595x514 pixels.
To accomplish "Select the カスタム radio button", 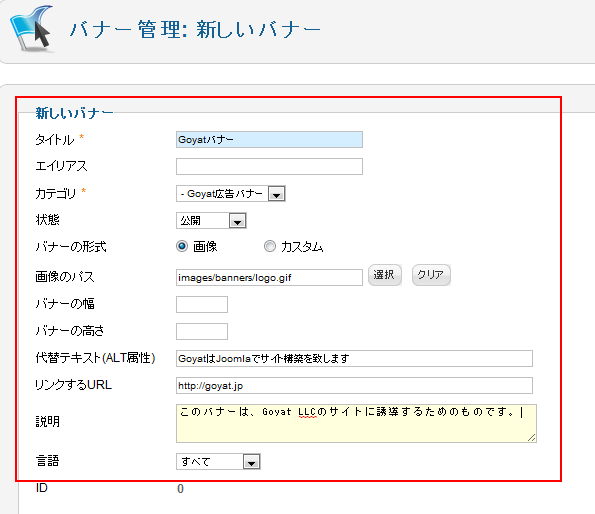I will pos(270,246).
